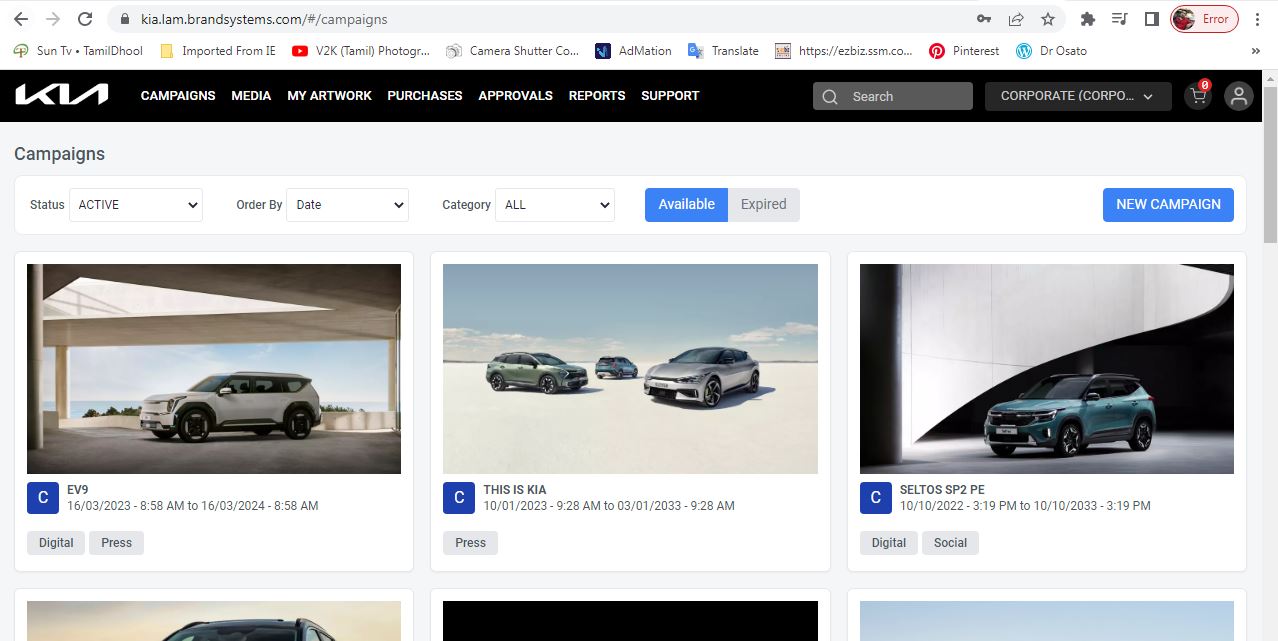The width and height of the screenshot is (1278, 641).
Task: Click the Kia logo in header
Action: (x=61, y=95)
